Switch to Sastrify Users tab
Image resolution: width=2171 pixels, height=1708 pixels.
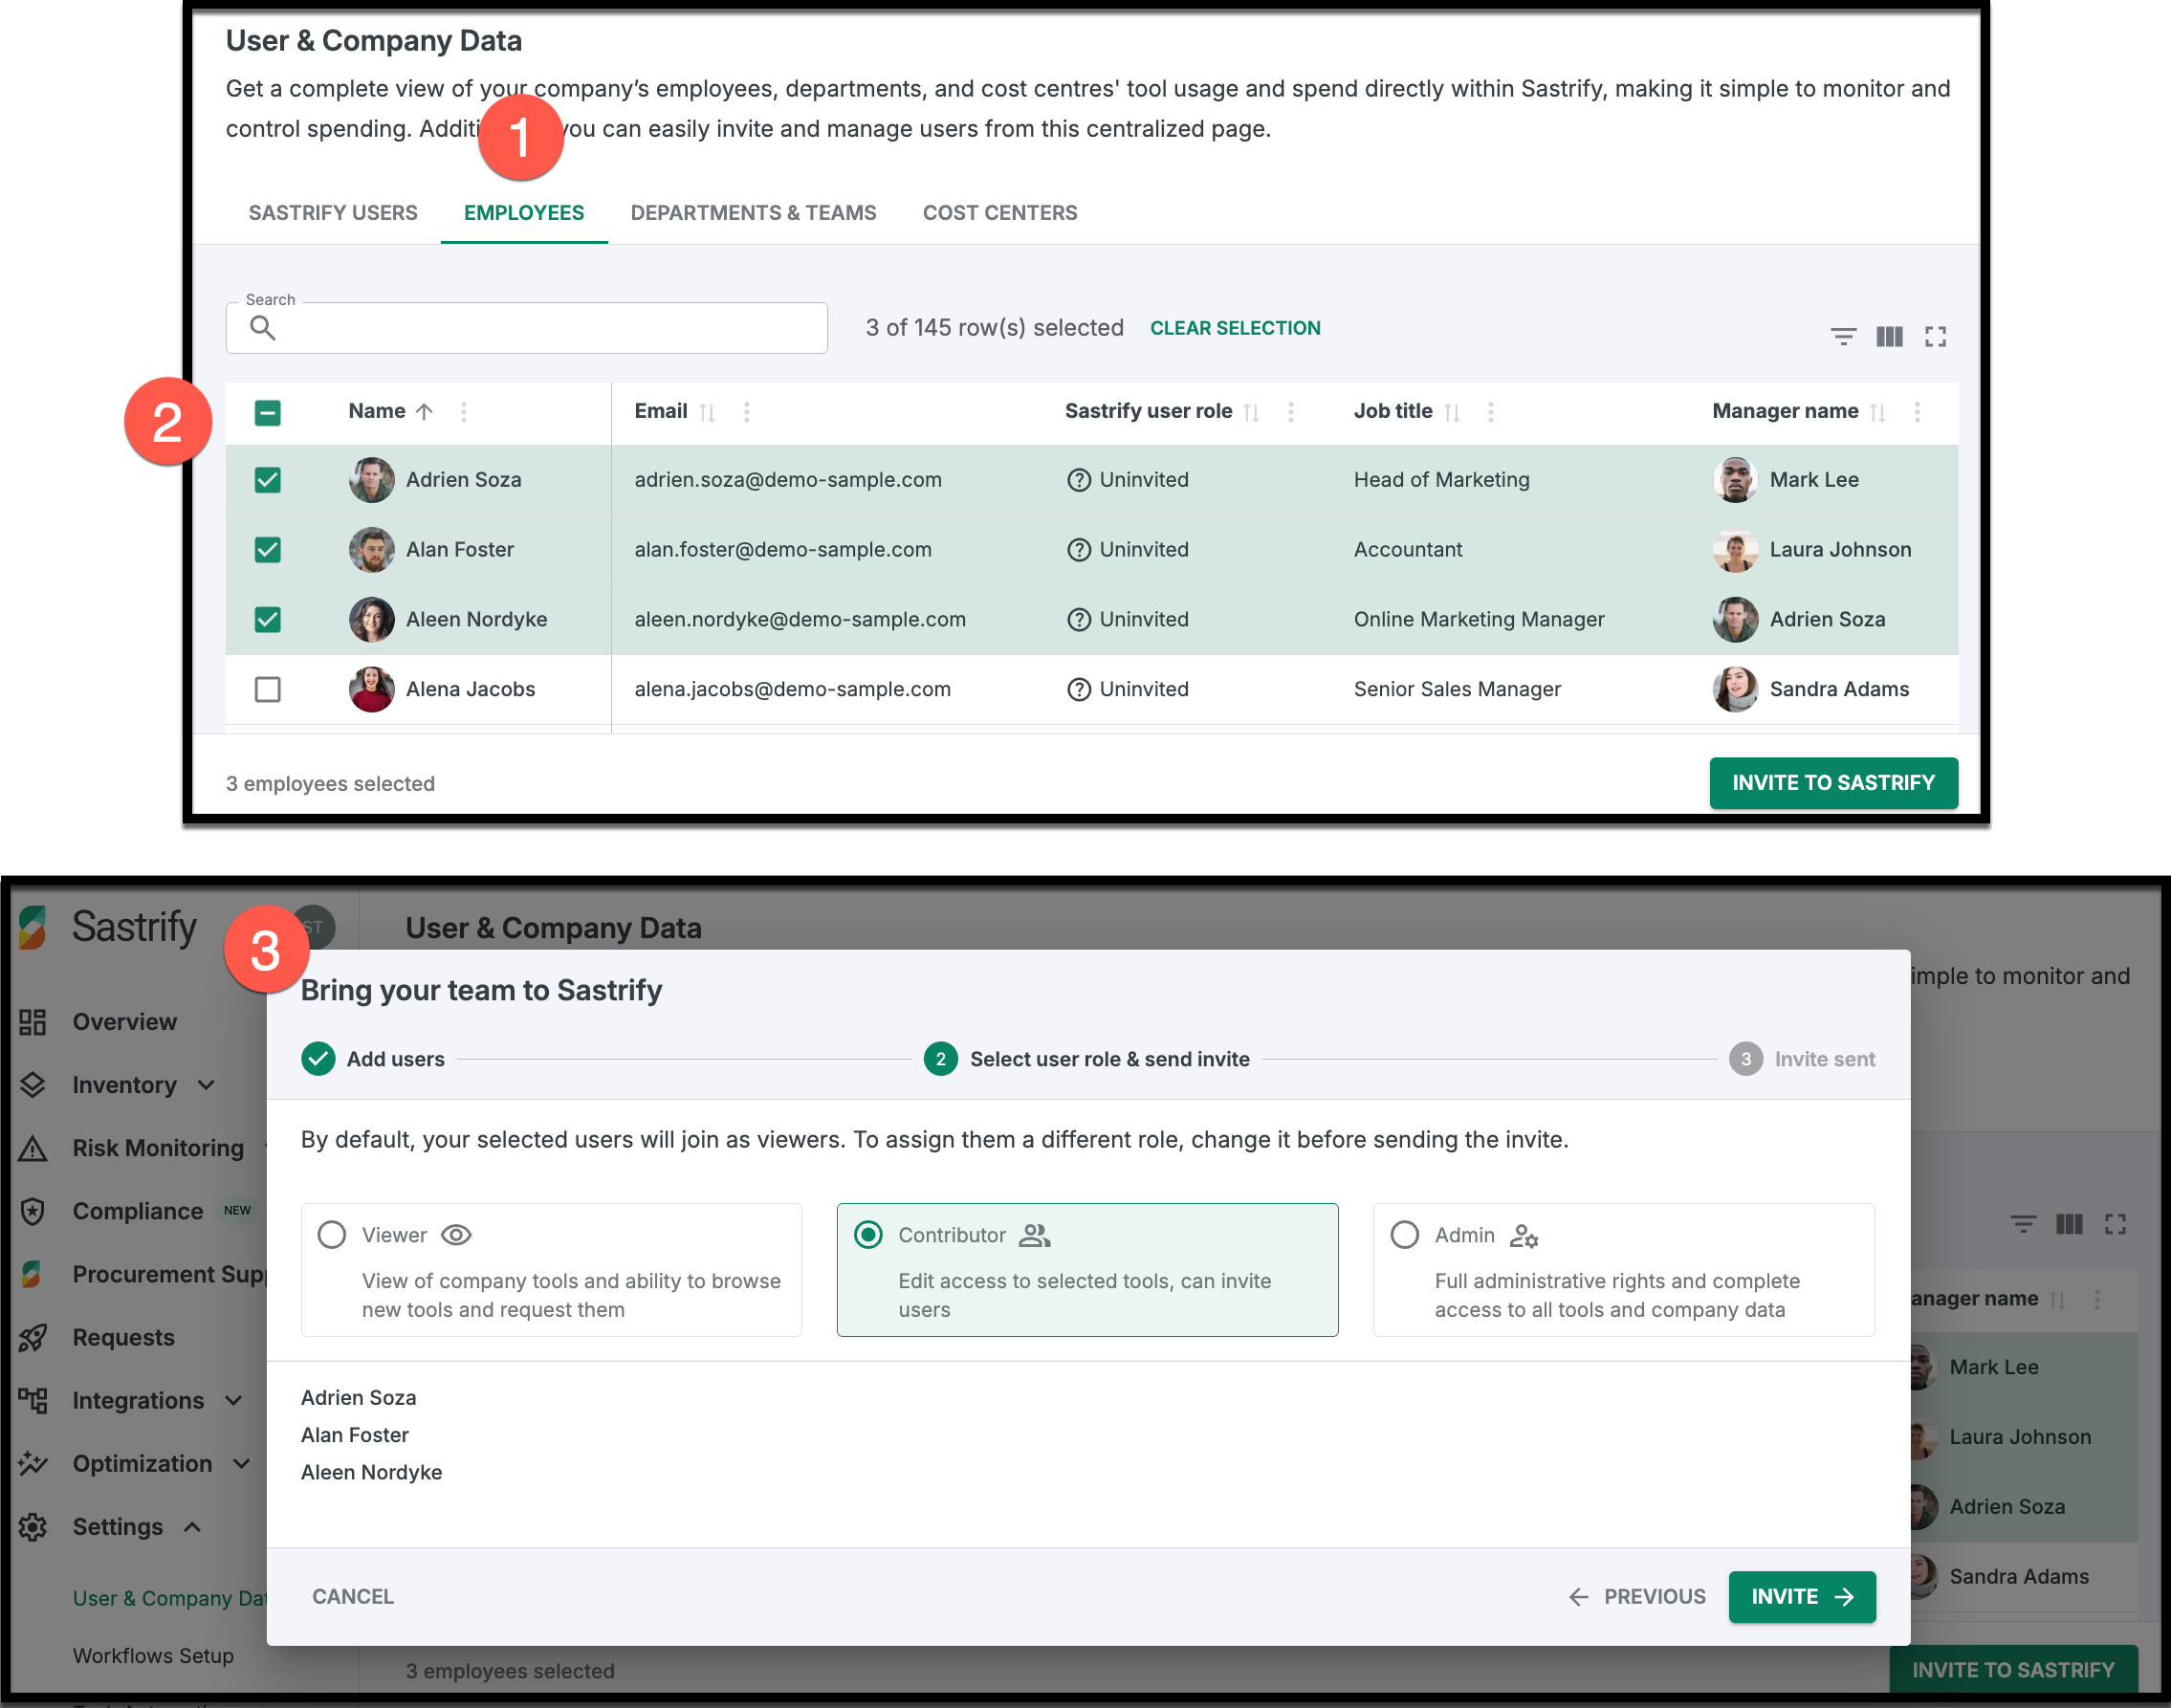coord(333,213)
